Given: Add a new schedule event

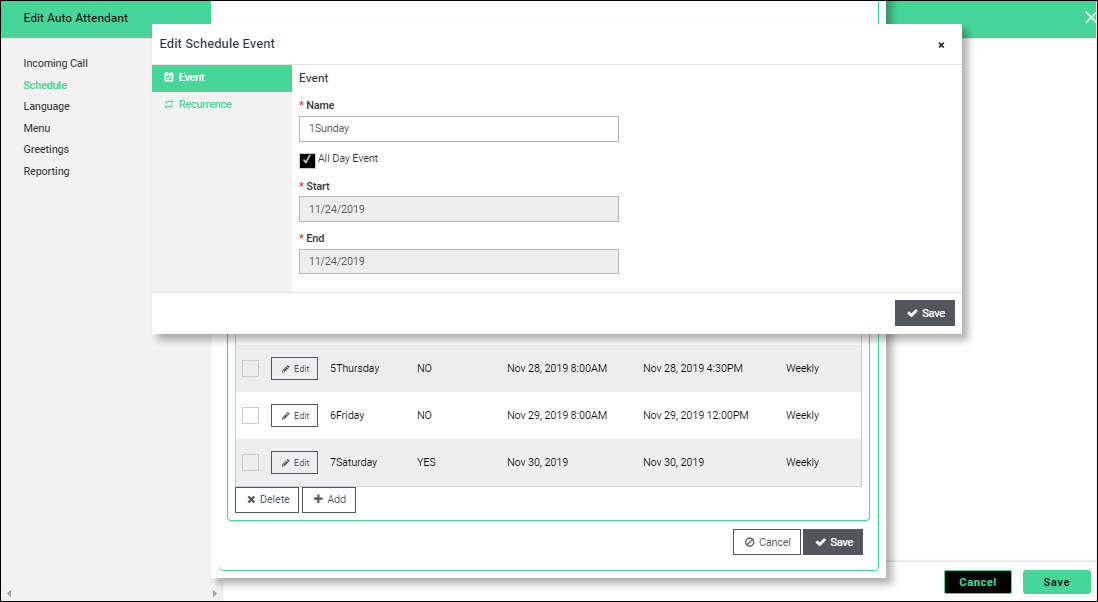Looking at the screenshot, I should (x=328, y=499).
